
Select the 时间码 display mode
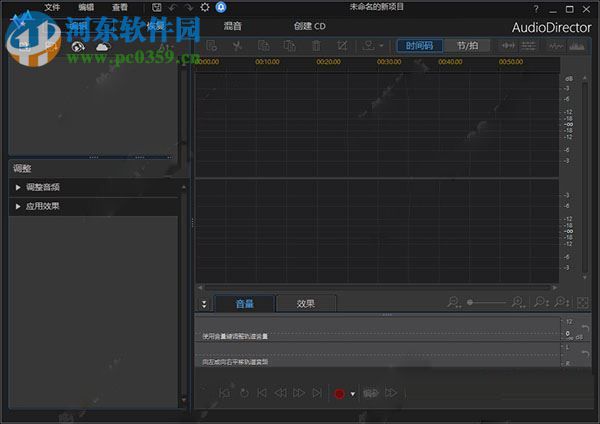point(419,46)
